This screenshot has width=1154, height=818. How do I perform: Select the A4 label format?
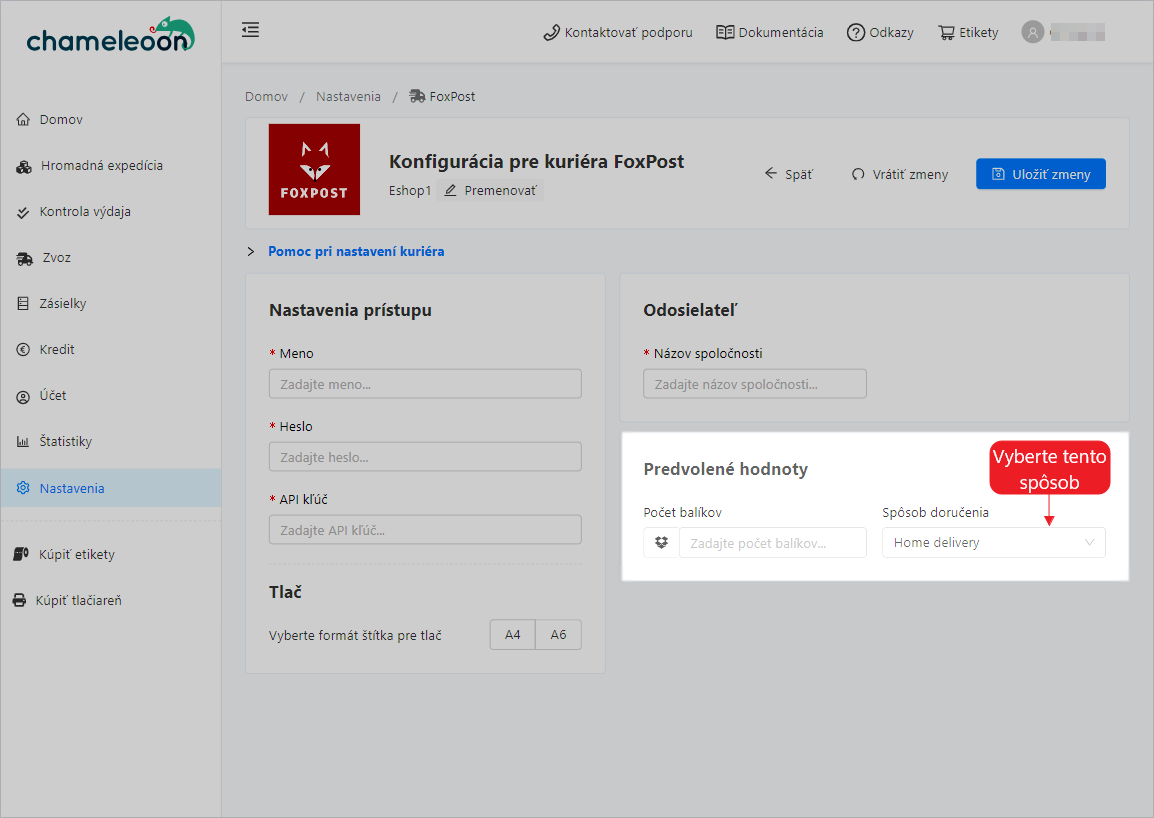(512, 635)
